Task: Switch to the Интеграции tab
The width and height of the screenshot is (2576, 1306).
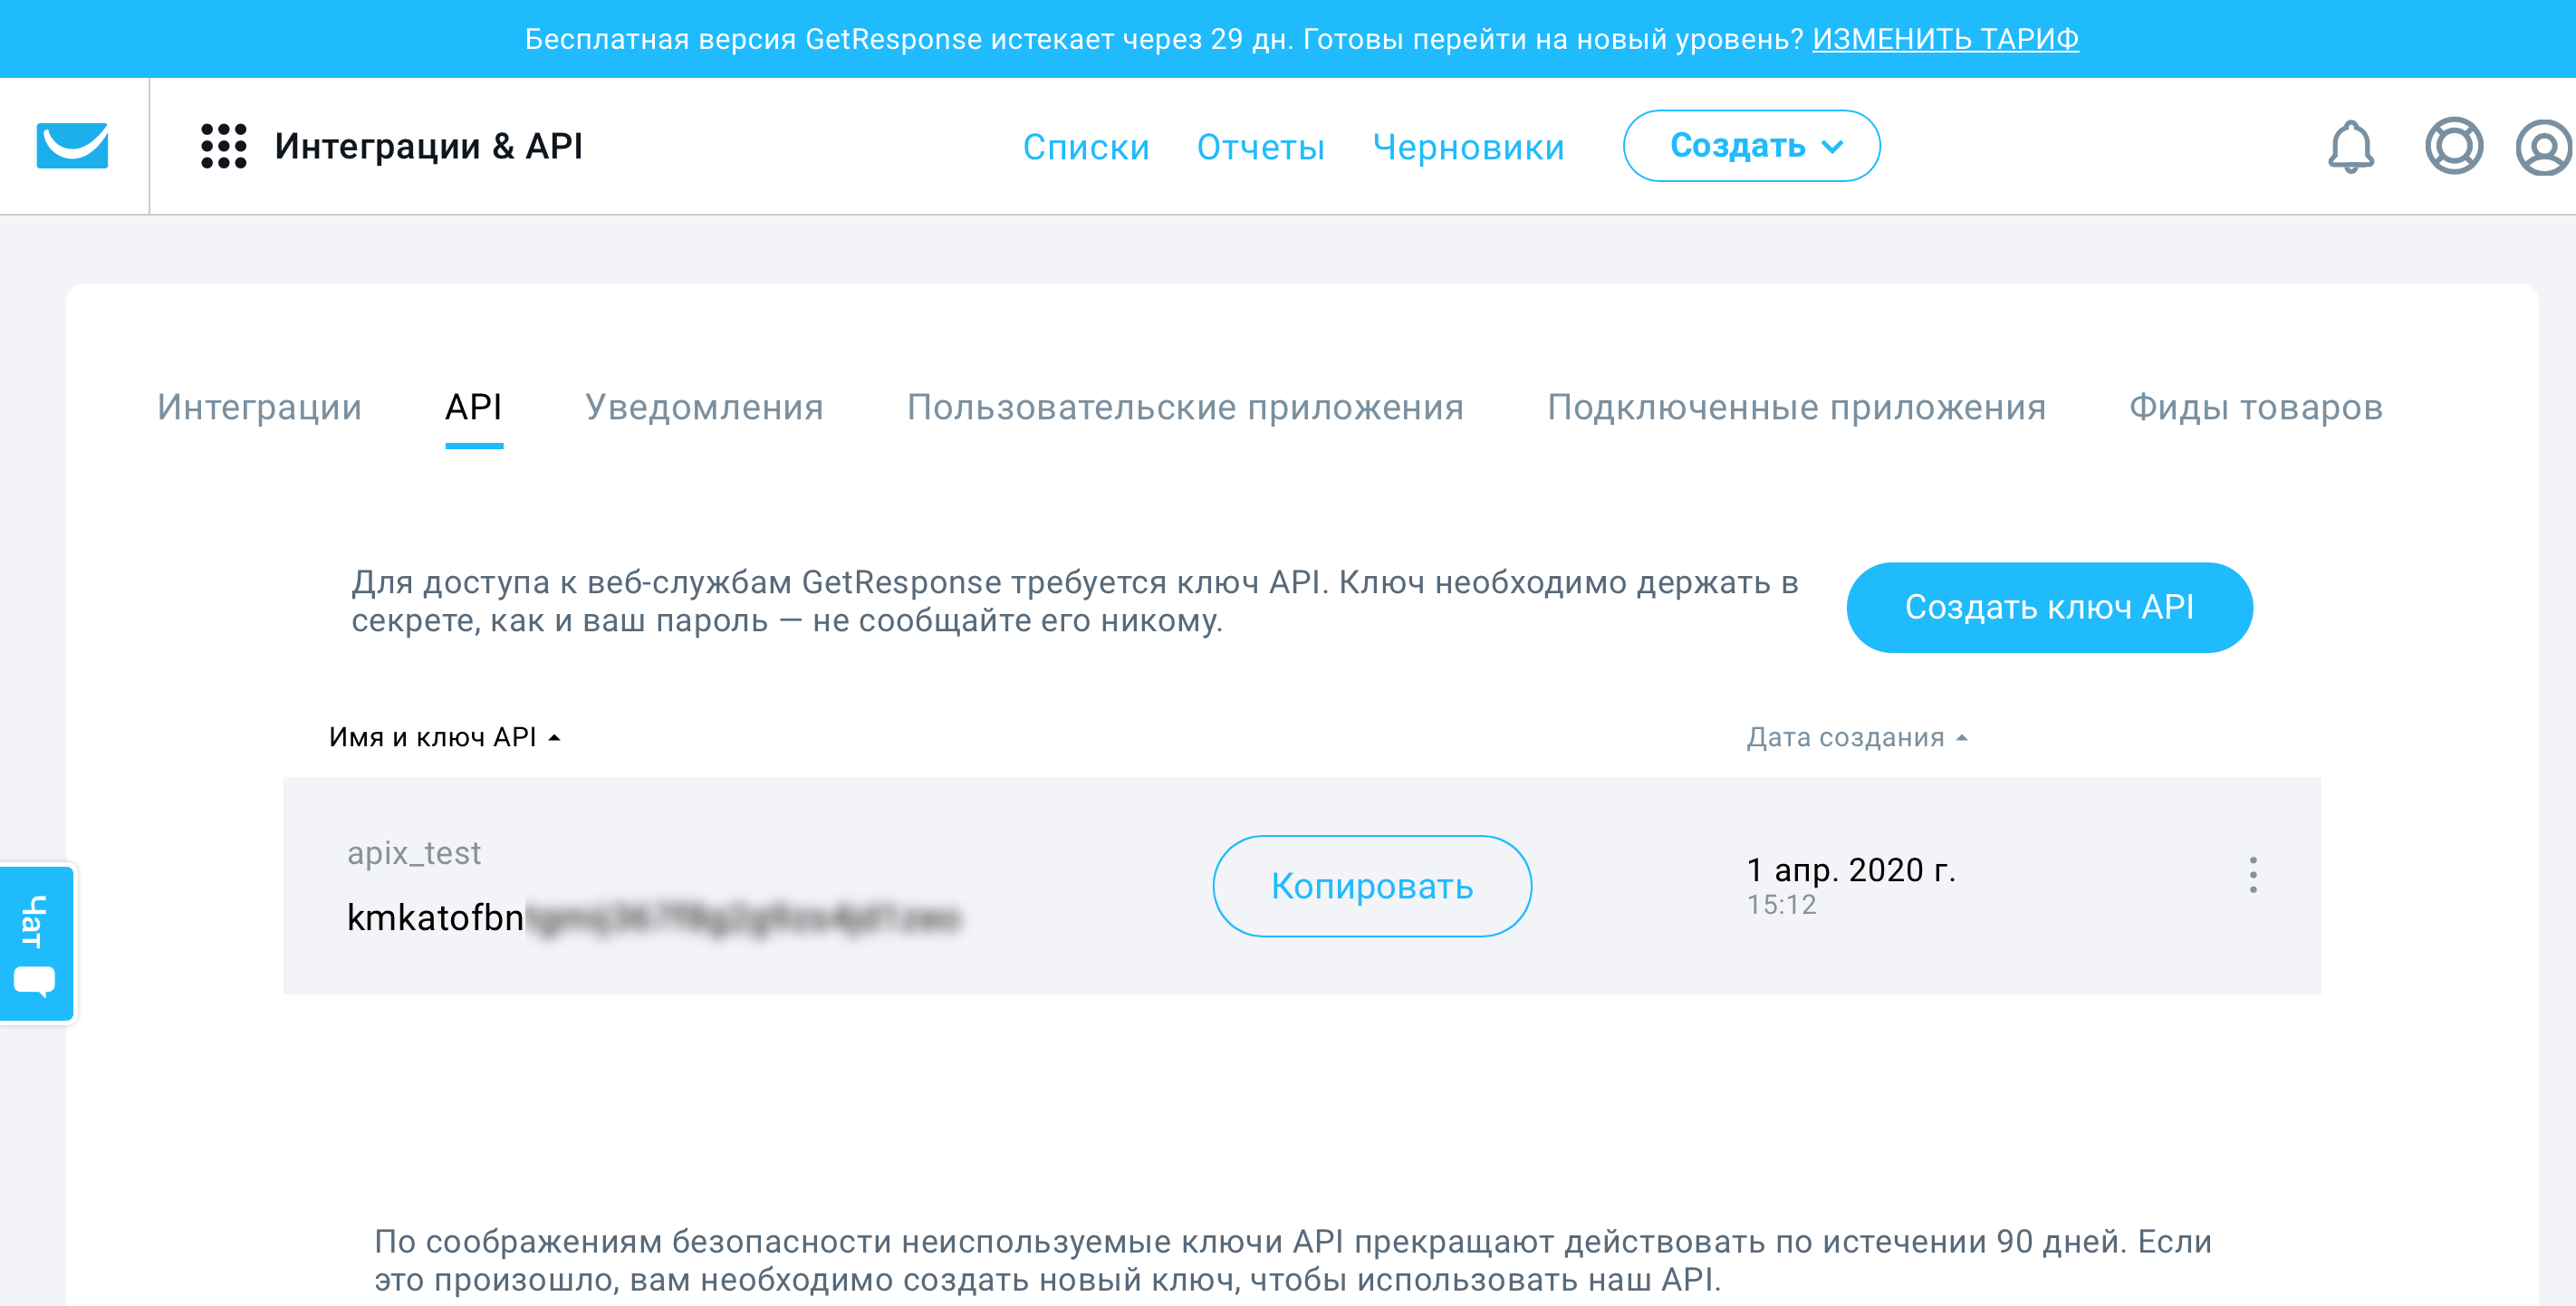Action: click(259, 408)
